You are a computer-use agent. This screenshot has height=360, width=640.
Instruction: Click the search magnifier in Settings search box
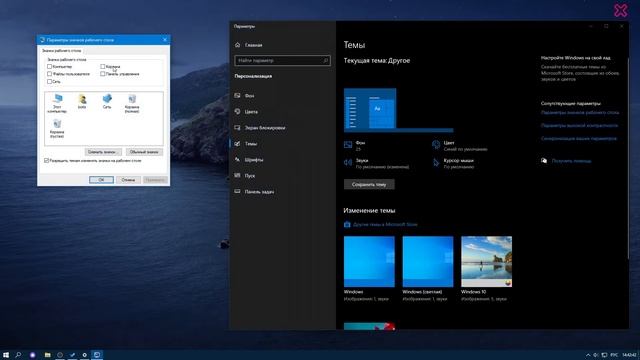coord(325,60)
